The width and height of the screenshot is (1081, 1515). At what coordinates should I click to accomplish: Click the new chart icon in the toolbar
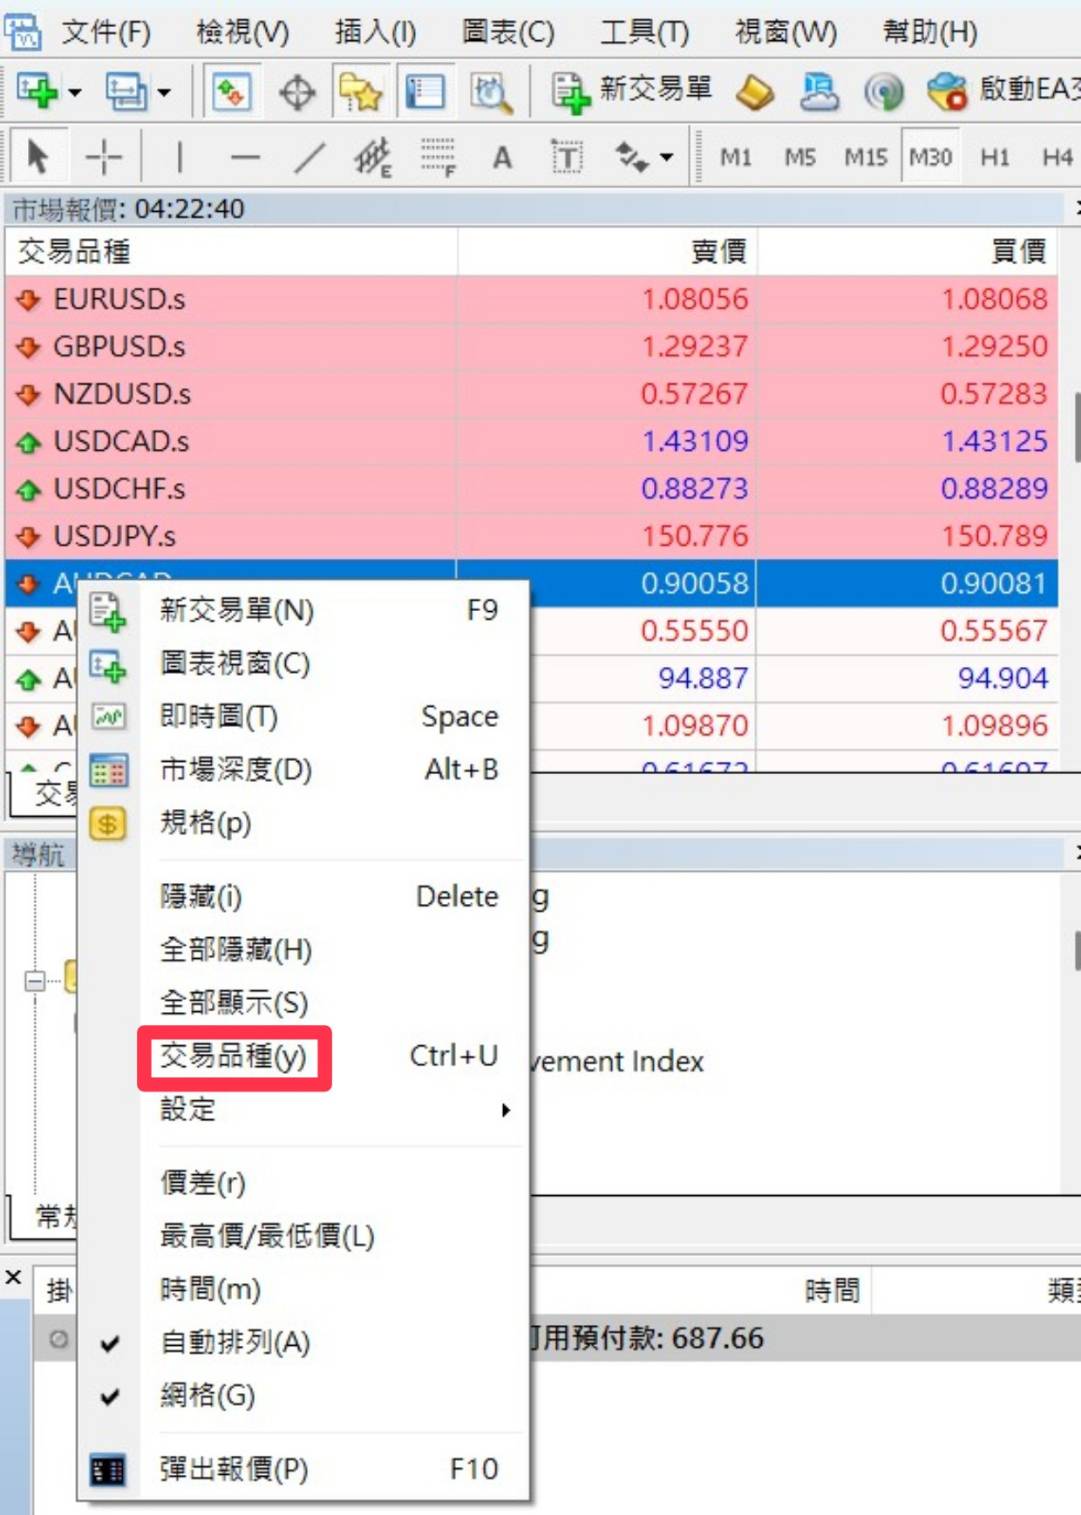pos(37,92)
